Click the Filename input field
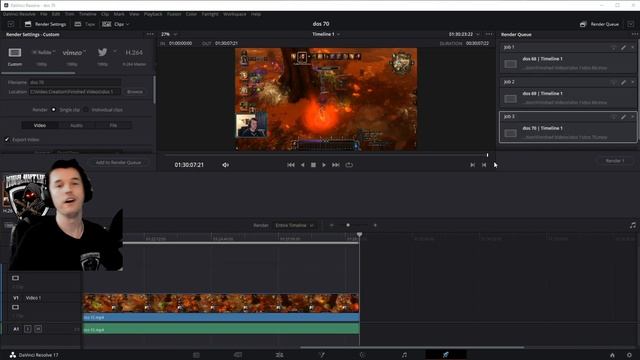The width and height of the screenshot is (640, 360). pos(75,82)
